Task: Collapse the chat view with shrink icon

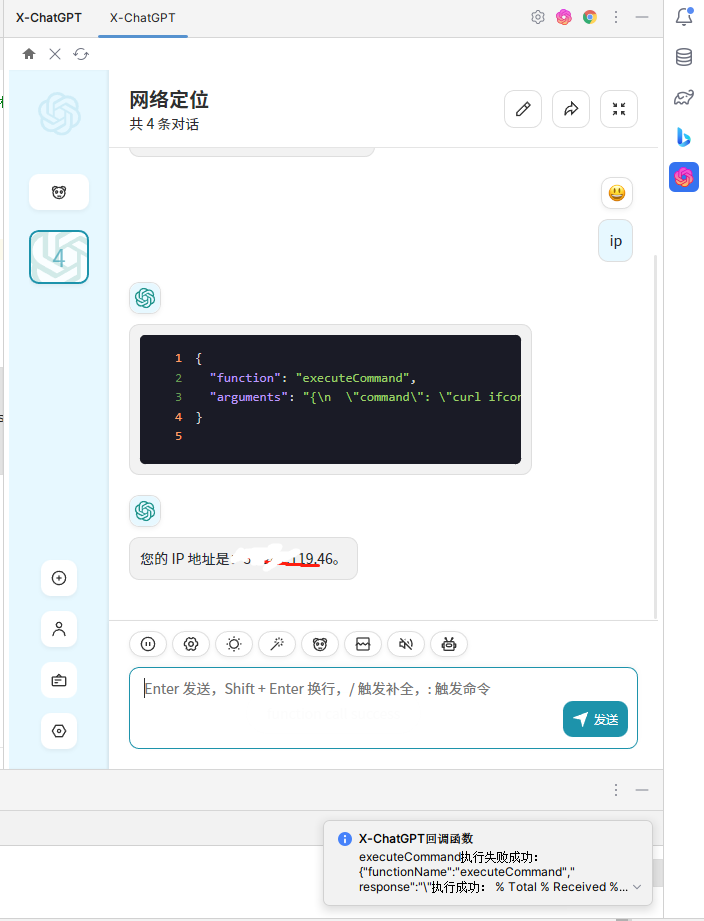Action: [x=619, y=109]
